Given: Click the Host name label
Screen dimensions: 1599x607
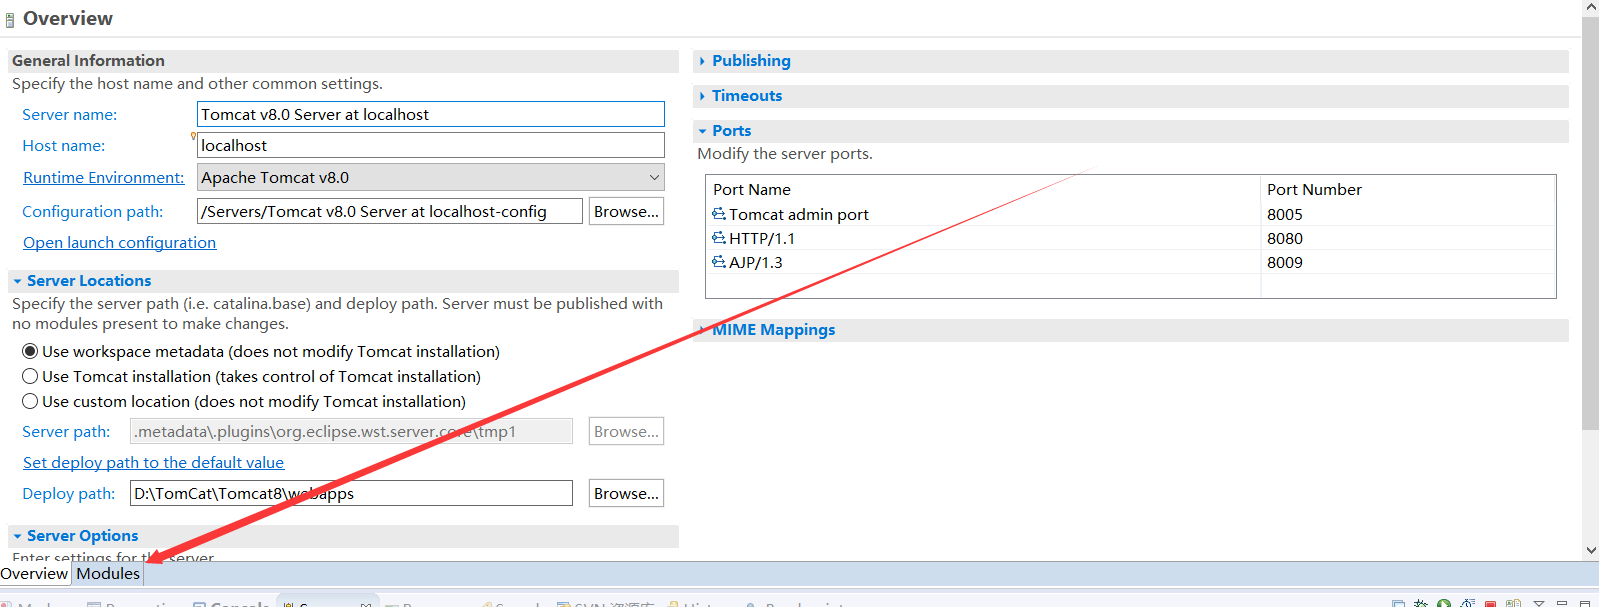Looking at the screenshot, I should [x=63, y=145].
